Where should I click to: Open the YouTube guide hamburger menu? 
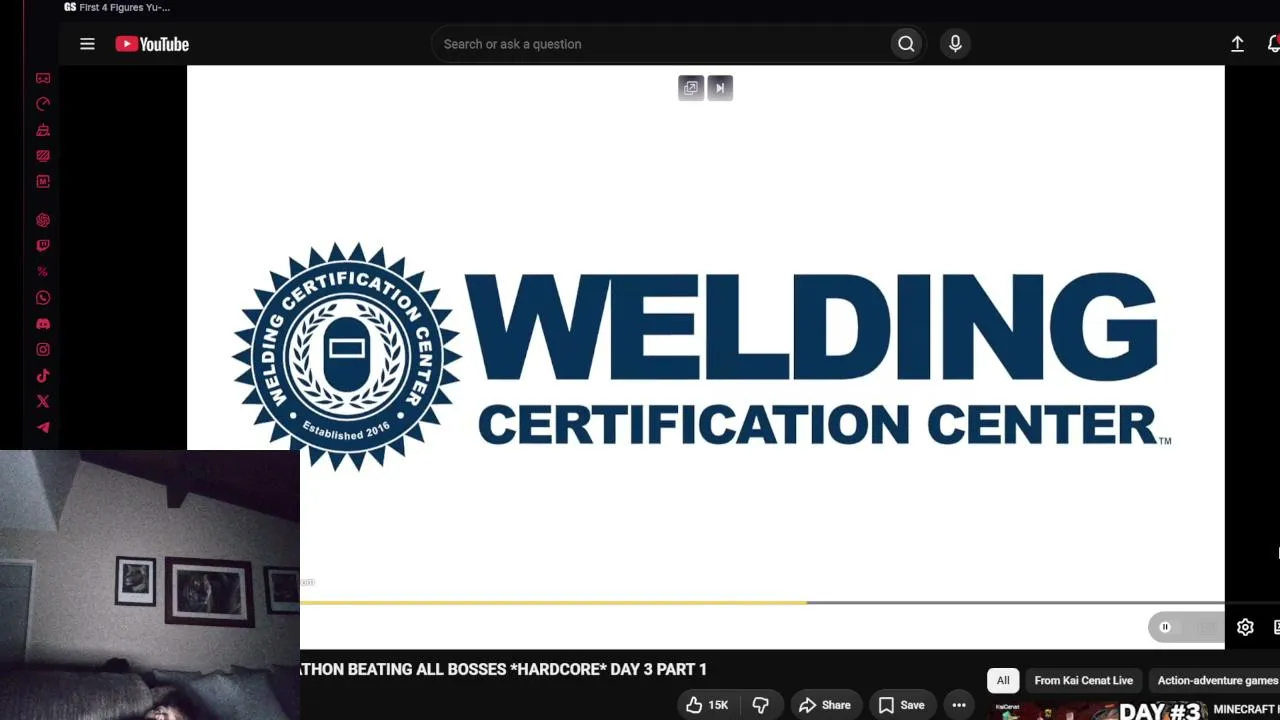point(87,44)
